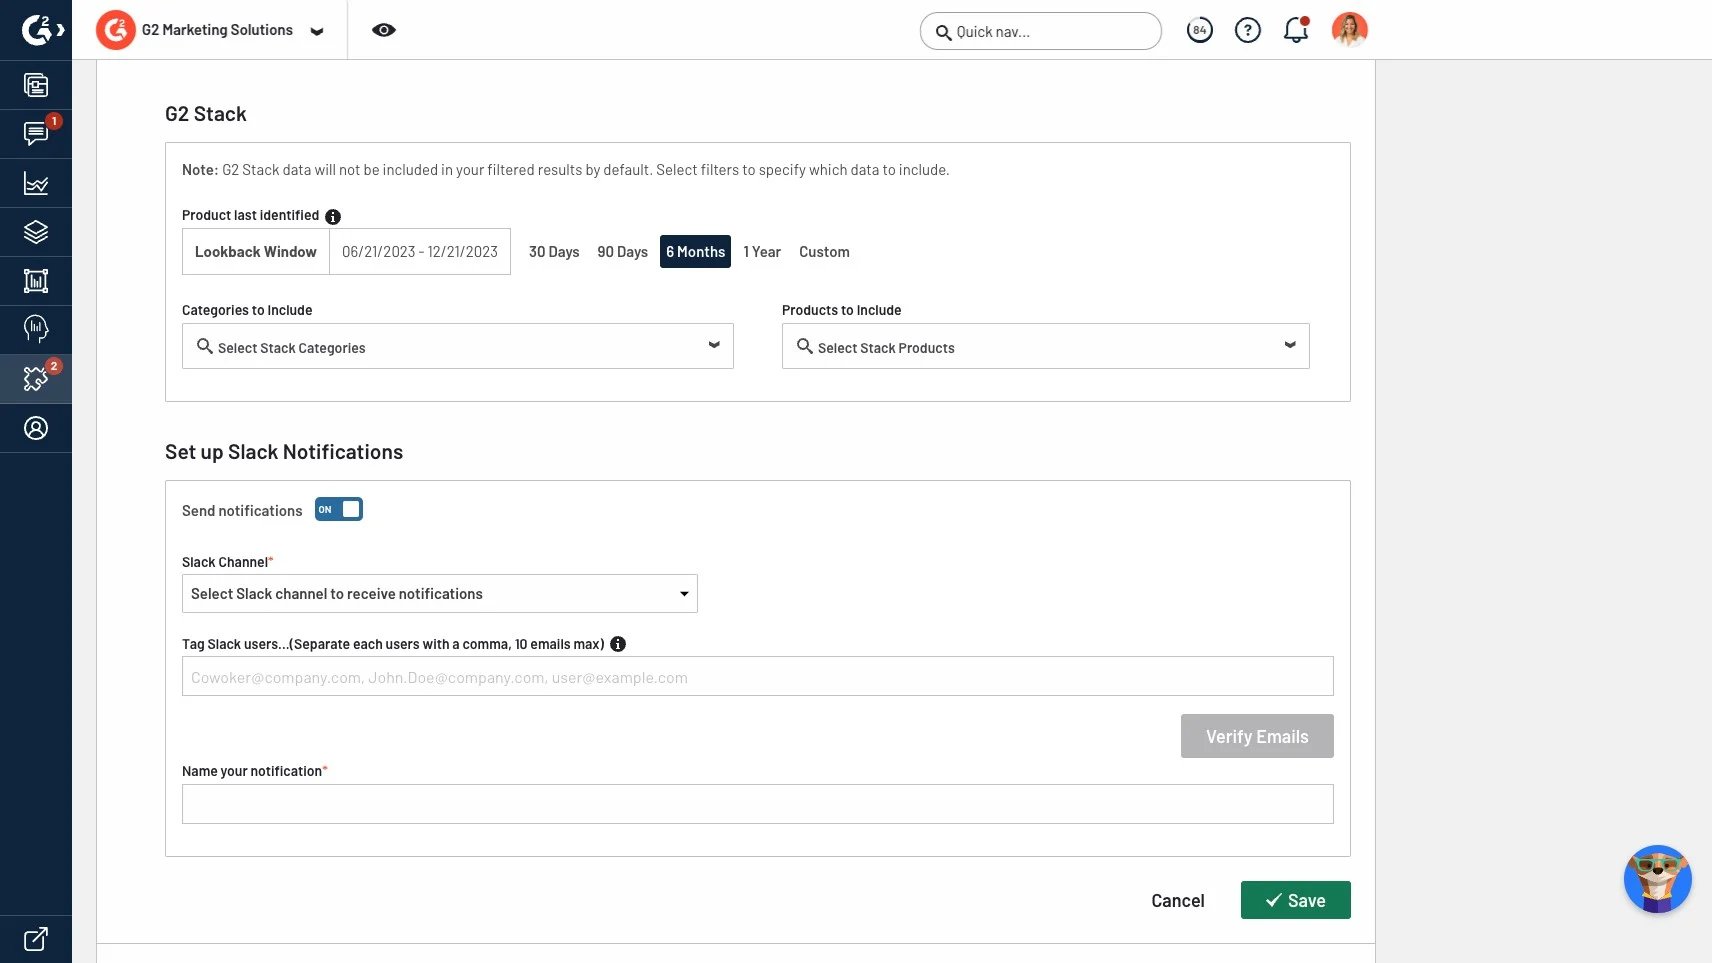Click the Save button
1712x963 pixels.
[1296, 900]
